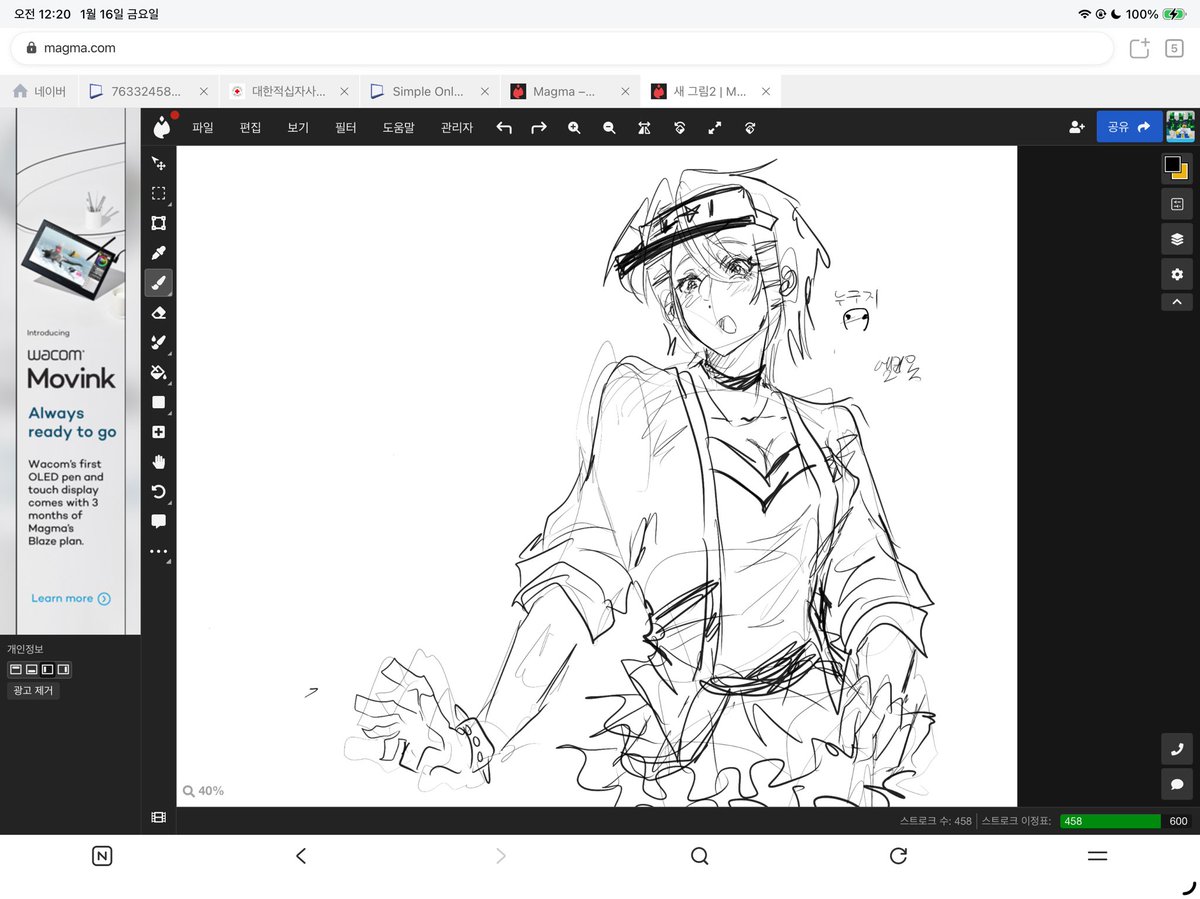This screenshot has height=899, width=1200.
Task: Open the 보기 menu
Action: [x=298, y=128]
